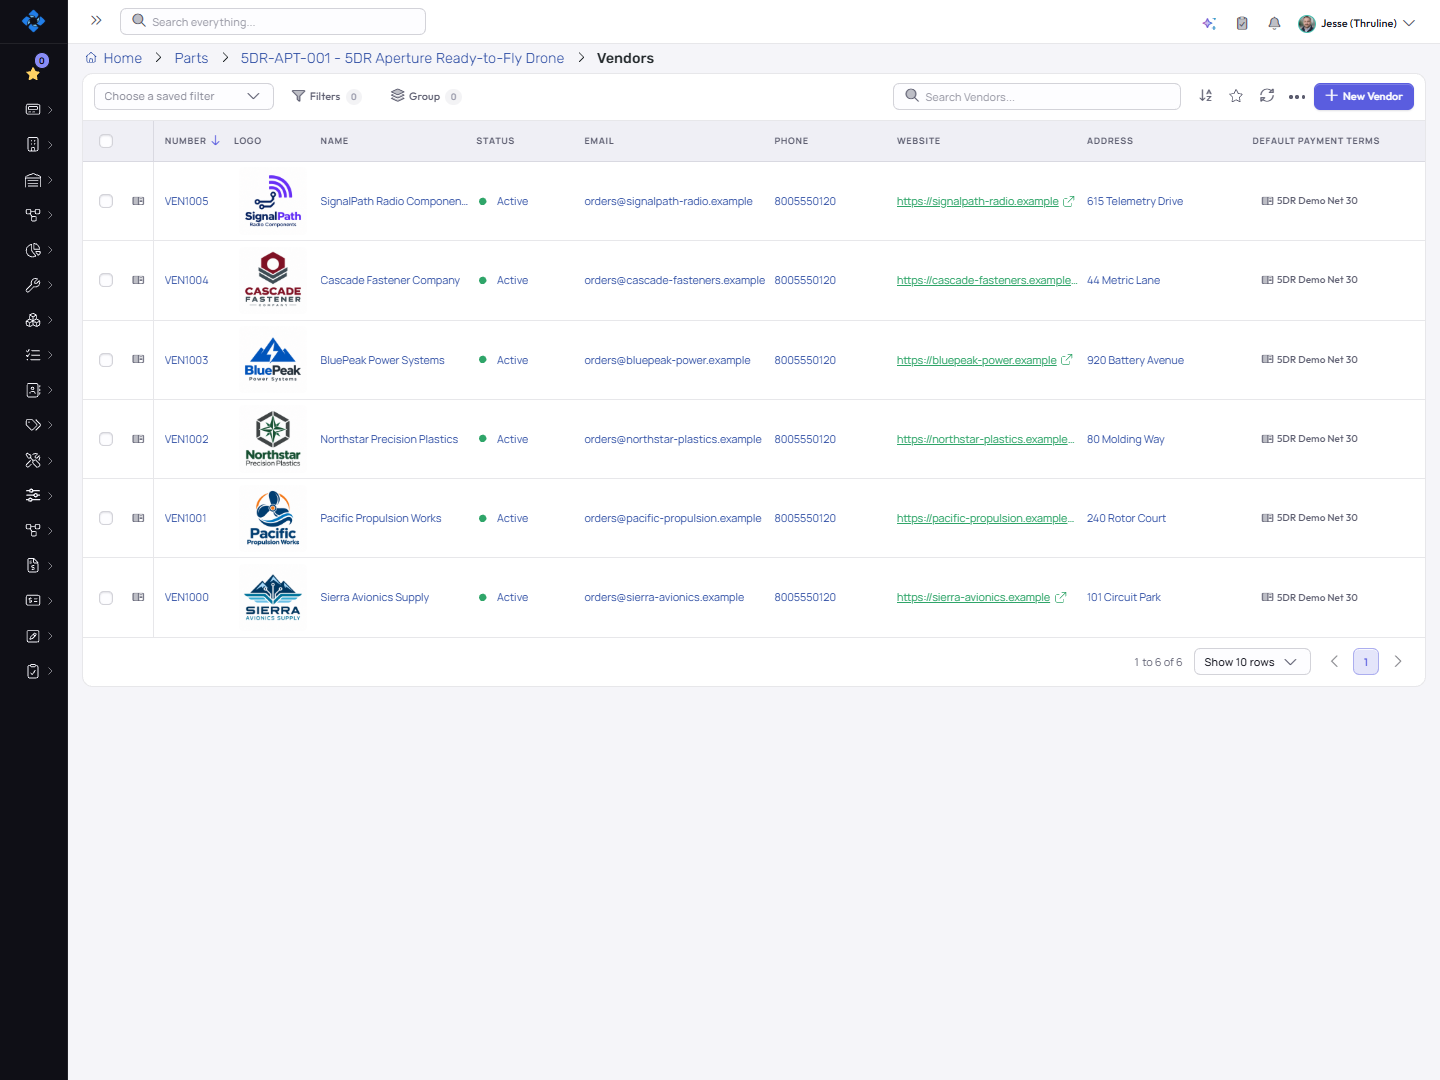The width and height of the screenshot is (1440, 1080).
Task: Toggle the select-all checkbox in header
Action: pos(106,141)
